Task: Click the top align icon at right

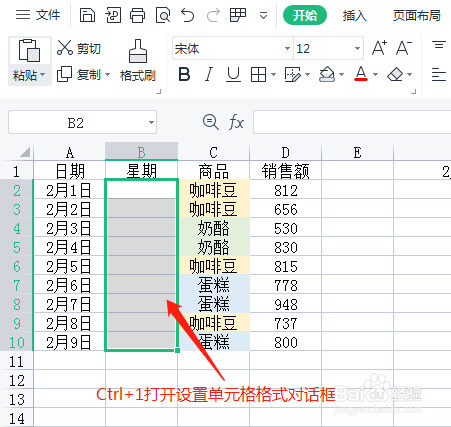Action: pyautogui.click(x=439, y=45)
